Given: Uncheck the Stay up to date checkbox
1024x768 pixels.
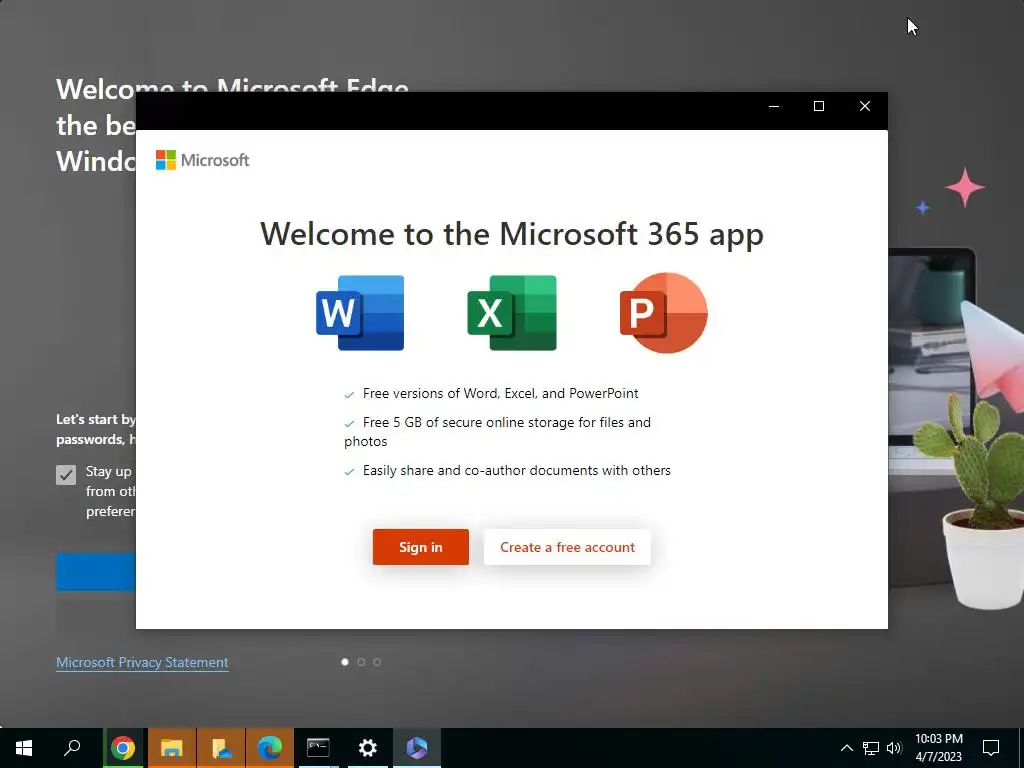Looking at the screenshot, I should pyautogui.click(x=66, y=475).
